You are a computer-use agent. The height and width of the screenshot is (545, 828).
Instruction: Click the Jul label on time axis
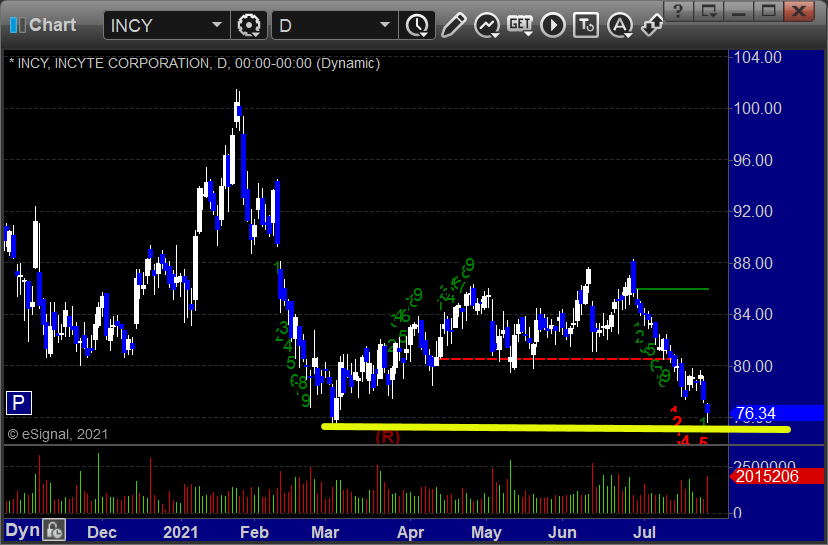644,532
